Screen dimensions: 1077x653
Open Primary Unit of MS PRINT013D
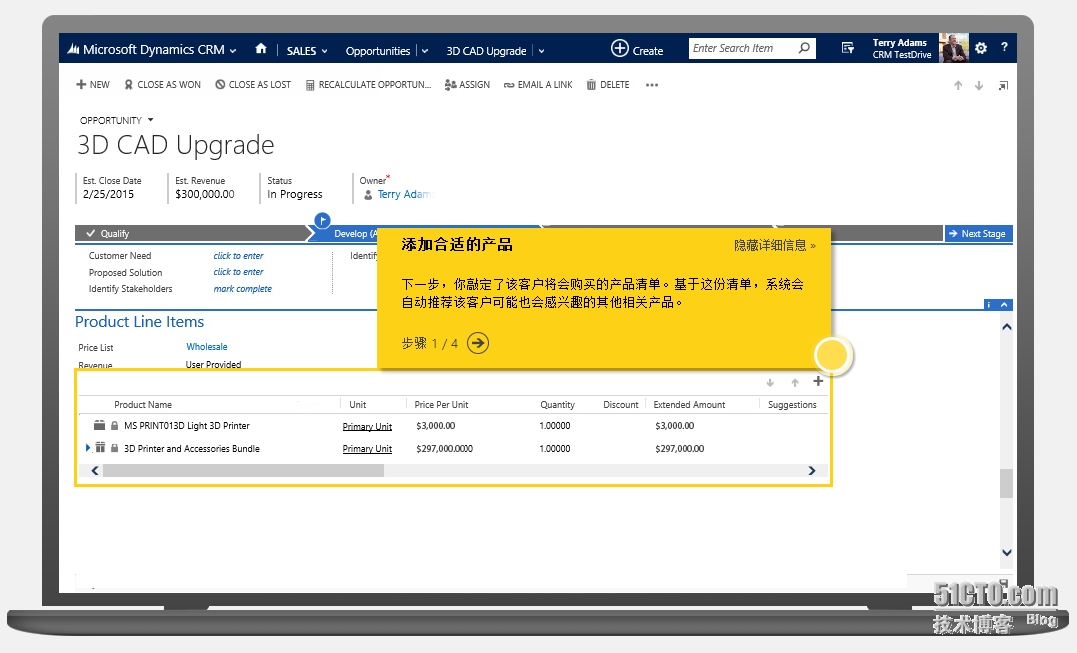pyautogui.click(x=367, y=426)
